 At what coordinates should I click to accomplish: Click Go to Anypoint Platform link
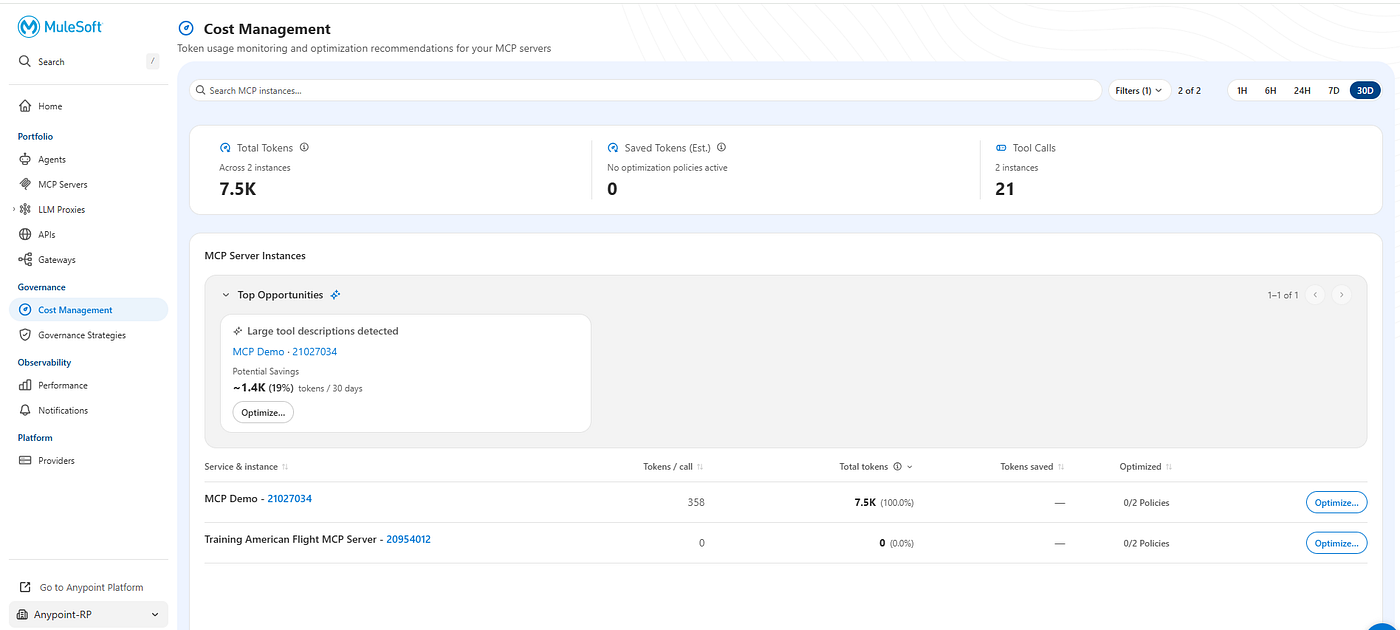[91, 587]
